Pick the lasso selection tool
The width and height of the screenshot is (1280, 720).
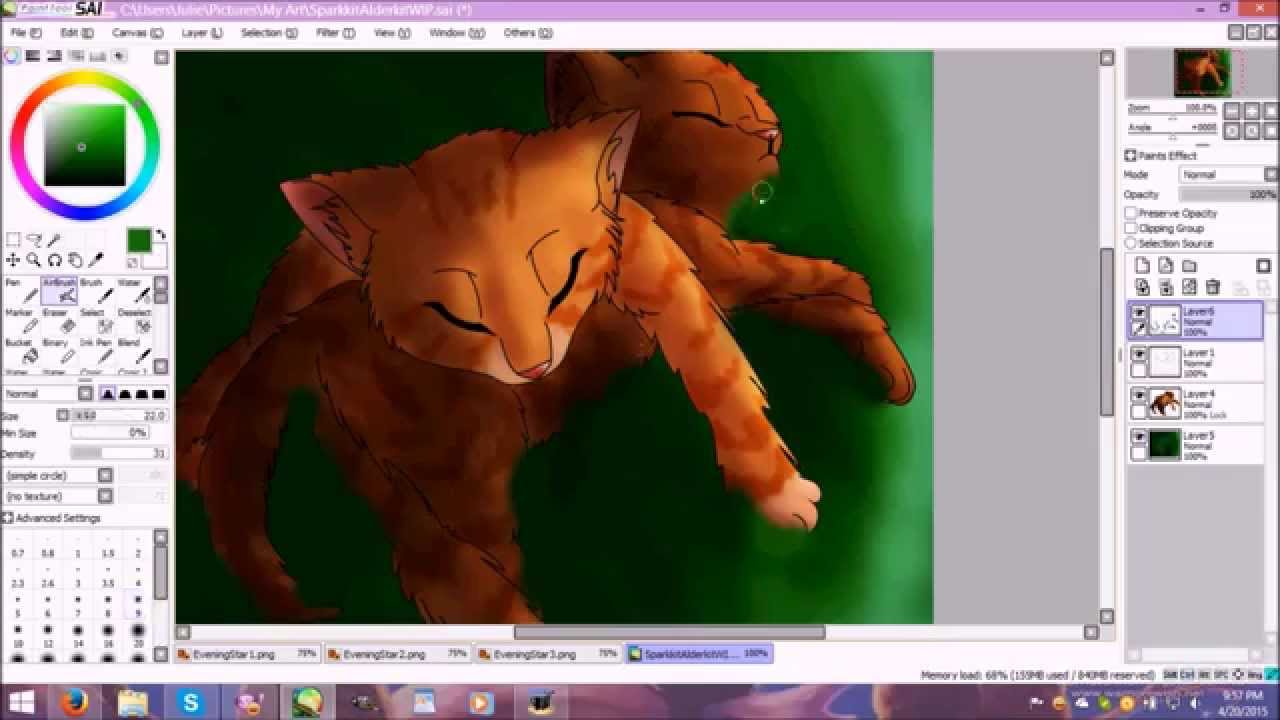click(34, 240)
